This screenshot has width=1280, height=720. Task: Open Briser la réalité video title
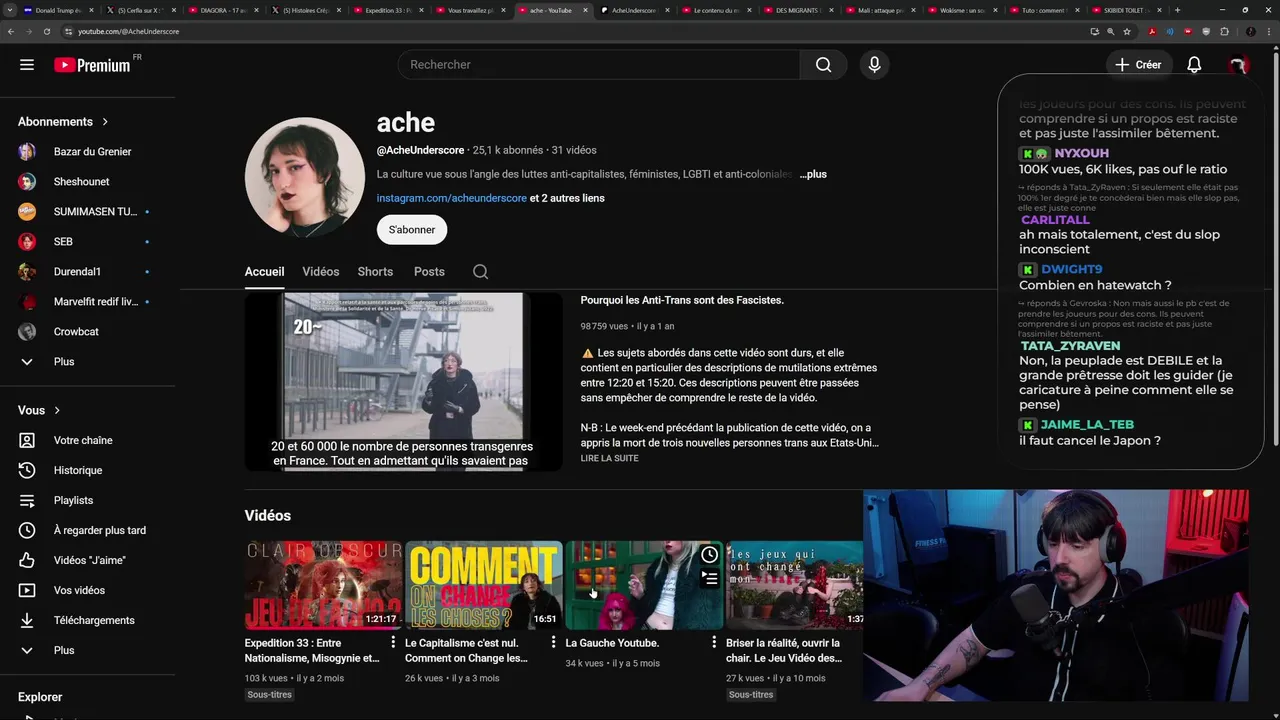coord(784,651)
